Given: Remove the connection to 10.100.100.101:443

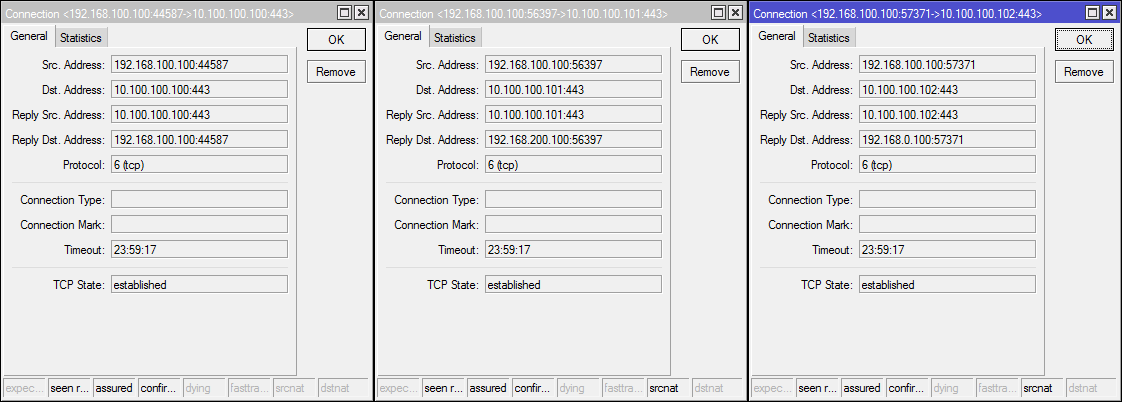Looking at the screenshot, I should tap(710, 72).
